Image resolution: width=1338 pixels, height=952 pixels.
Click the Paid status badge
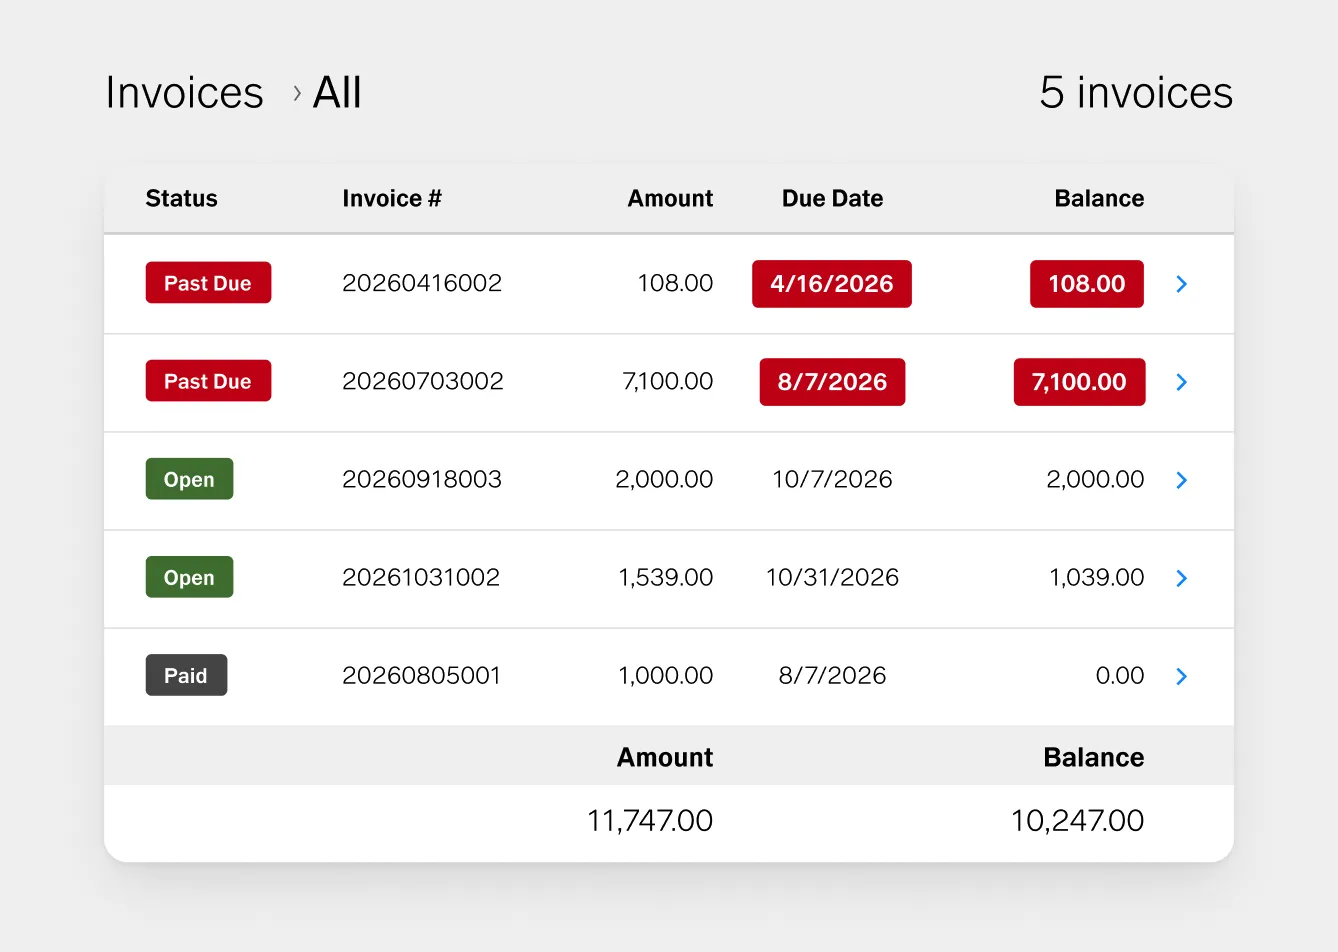pyautogui.click(x=186, y=675)
